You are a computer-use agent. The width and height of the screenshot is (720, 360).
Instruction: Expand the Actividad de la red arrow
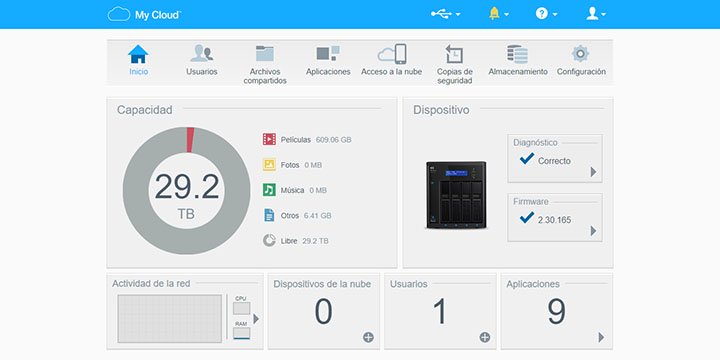256,319
